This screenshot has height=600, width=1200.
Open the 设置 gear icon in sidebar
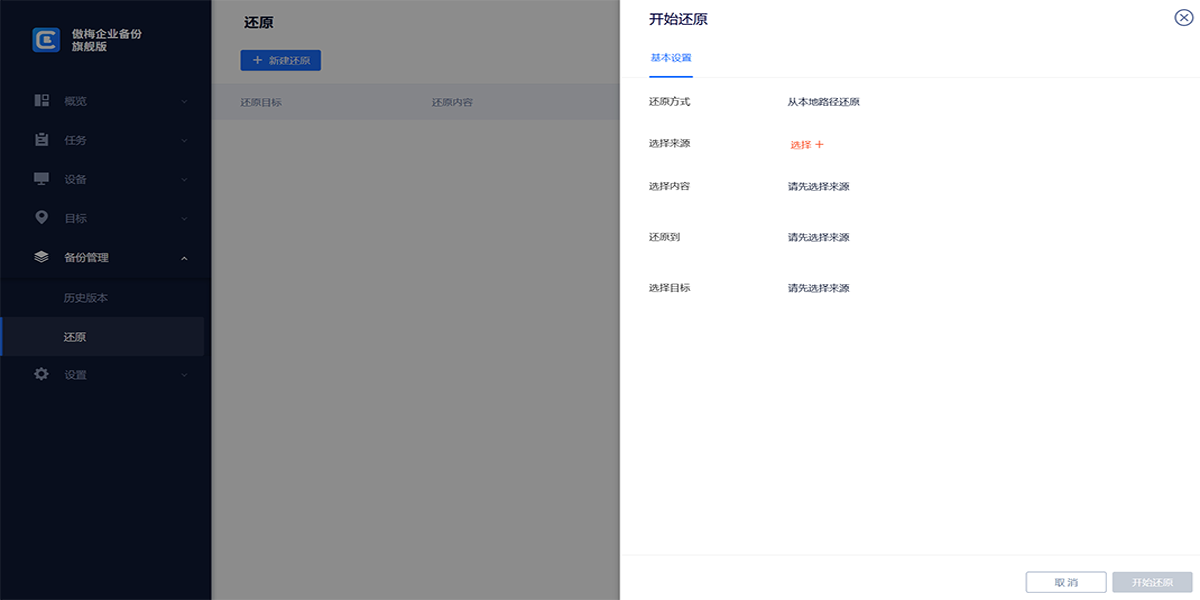click(41, 374)
